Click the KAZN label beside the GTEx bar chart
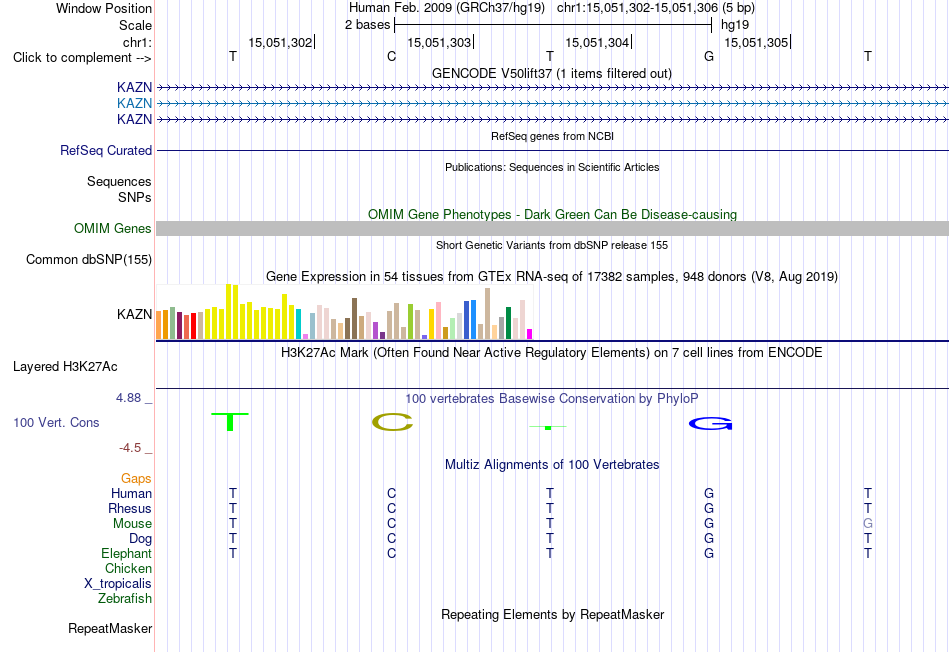 pos(134,314)
